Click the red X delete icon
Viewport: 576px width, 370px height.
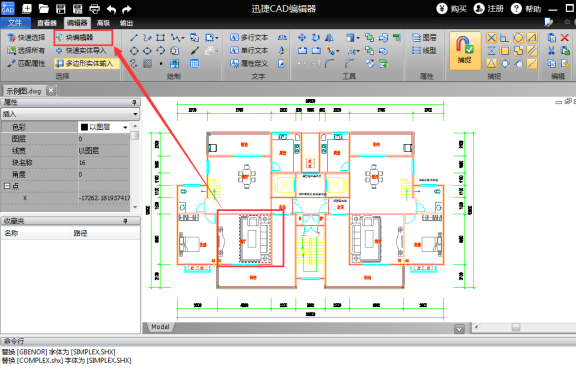coord(565,37)
